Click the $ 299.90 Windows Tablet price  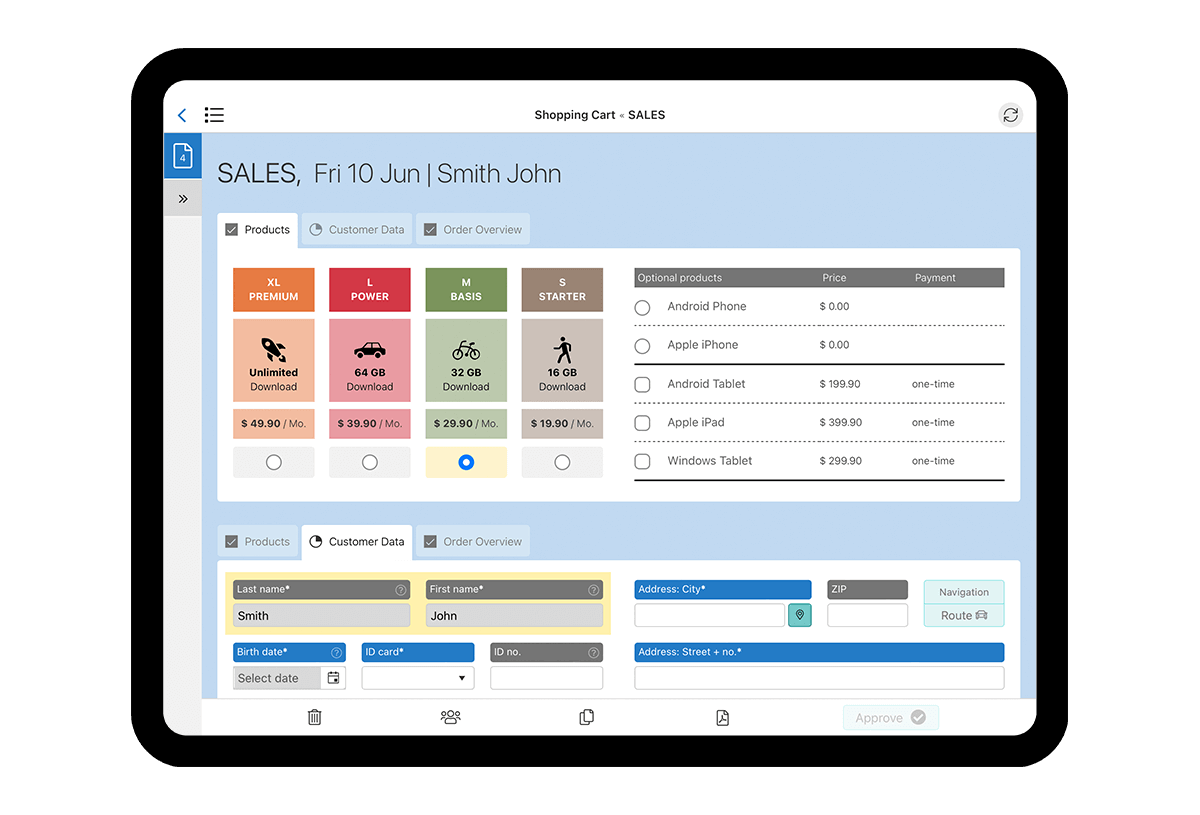840,461
